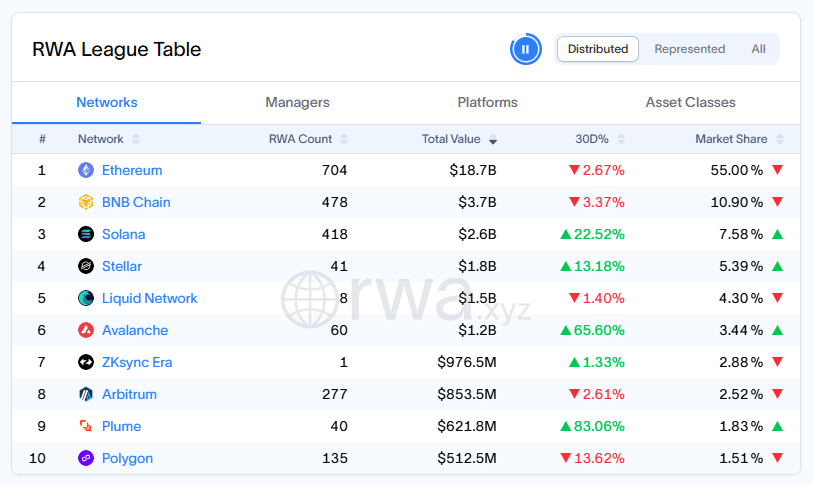The width and height of the screenshot is (813, 485).
Task: Sort by the Total Value column arrow
Action: pyautogui.click(x=493, y=139)
